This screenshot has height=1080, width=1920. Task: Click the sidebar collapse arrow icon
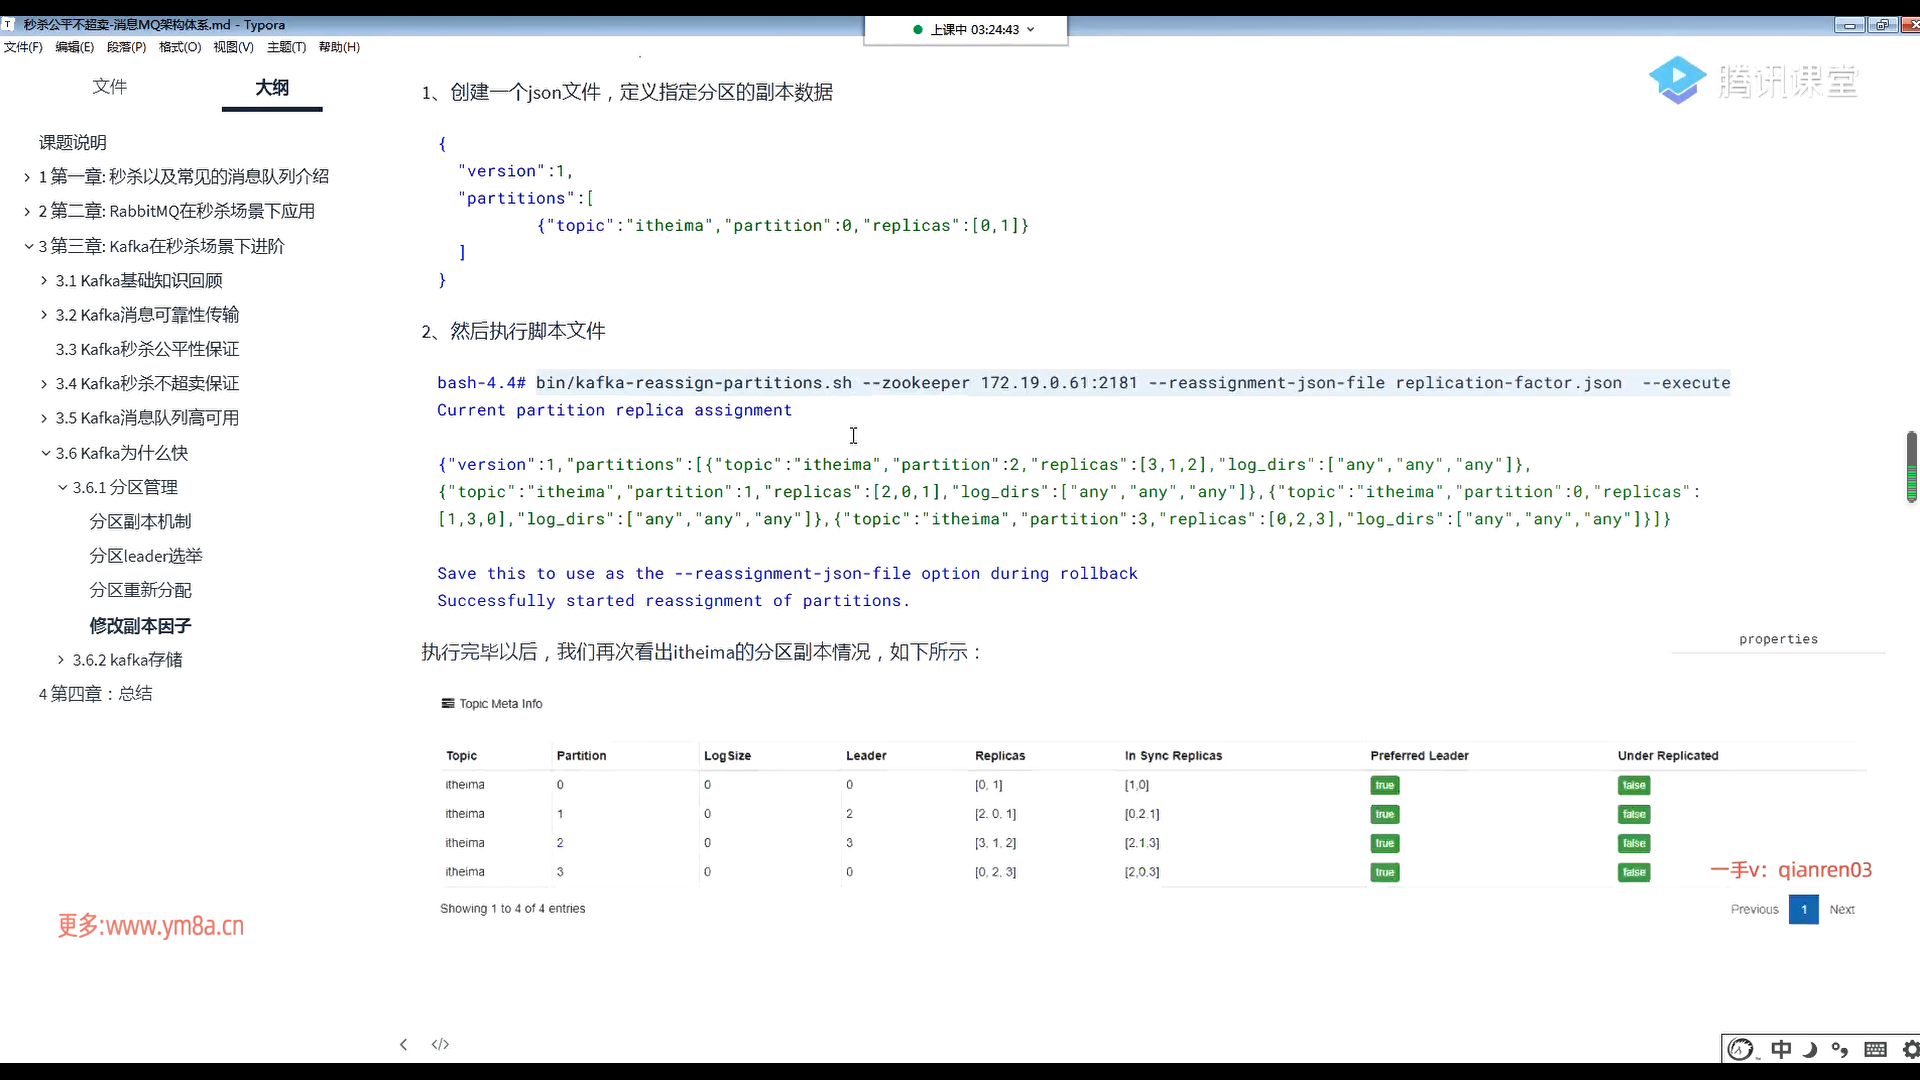click(403, 1044)
